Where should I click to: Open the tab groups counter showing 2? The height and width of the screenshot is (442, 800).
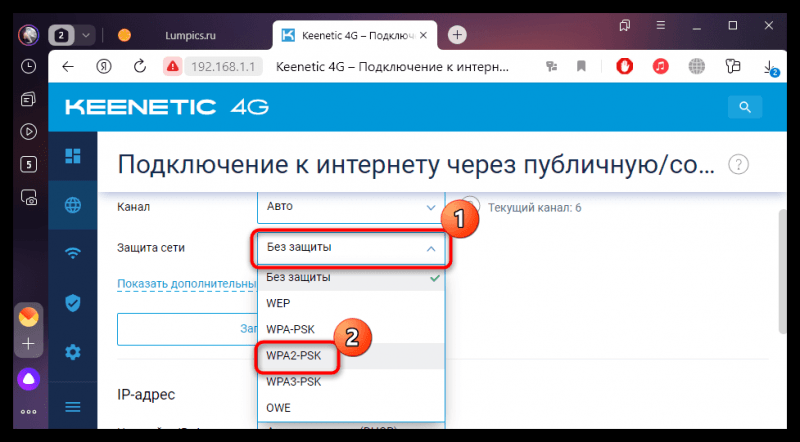point(62,35)
